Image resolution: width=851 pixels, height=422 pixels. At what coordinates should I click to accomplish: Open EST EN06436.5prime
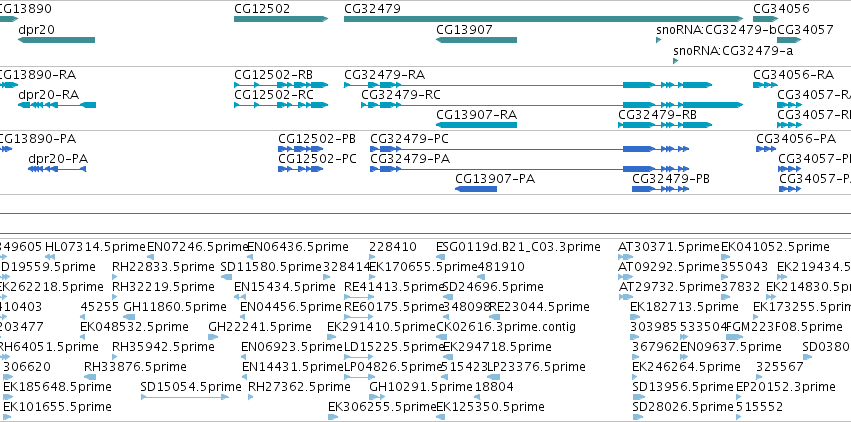297,247
